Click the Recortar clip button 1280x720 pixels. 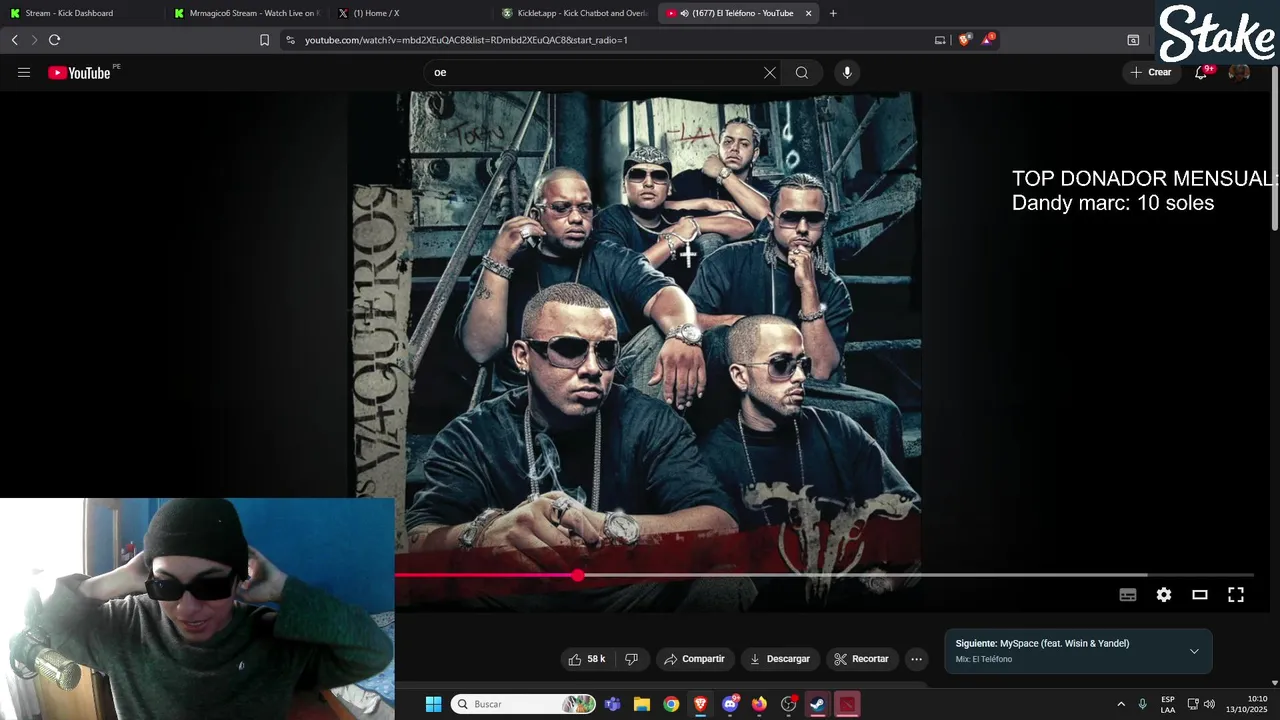click(861, 659)
